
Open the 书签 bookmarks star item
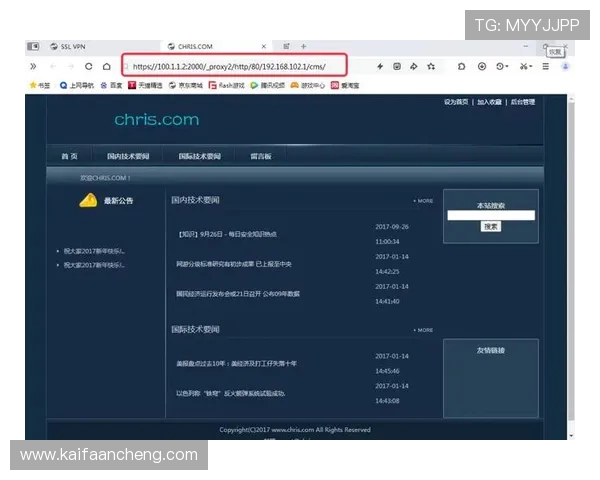coord(40,85)
